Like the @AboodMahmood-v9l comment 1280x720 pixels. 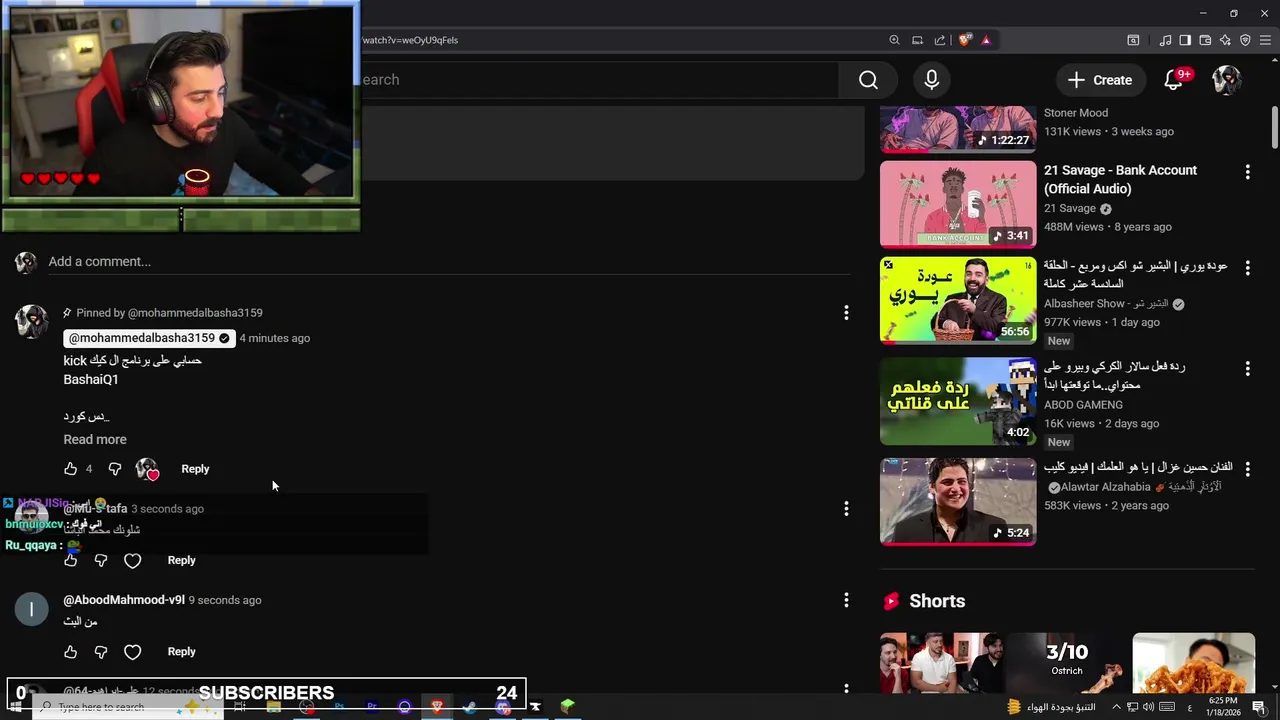(70, 652)
